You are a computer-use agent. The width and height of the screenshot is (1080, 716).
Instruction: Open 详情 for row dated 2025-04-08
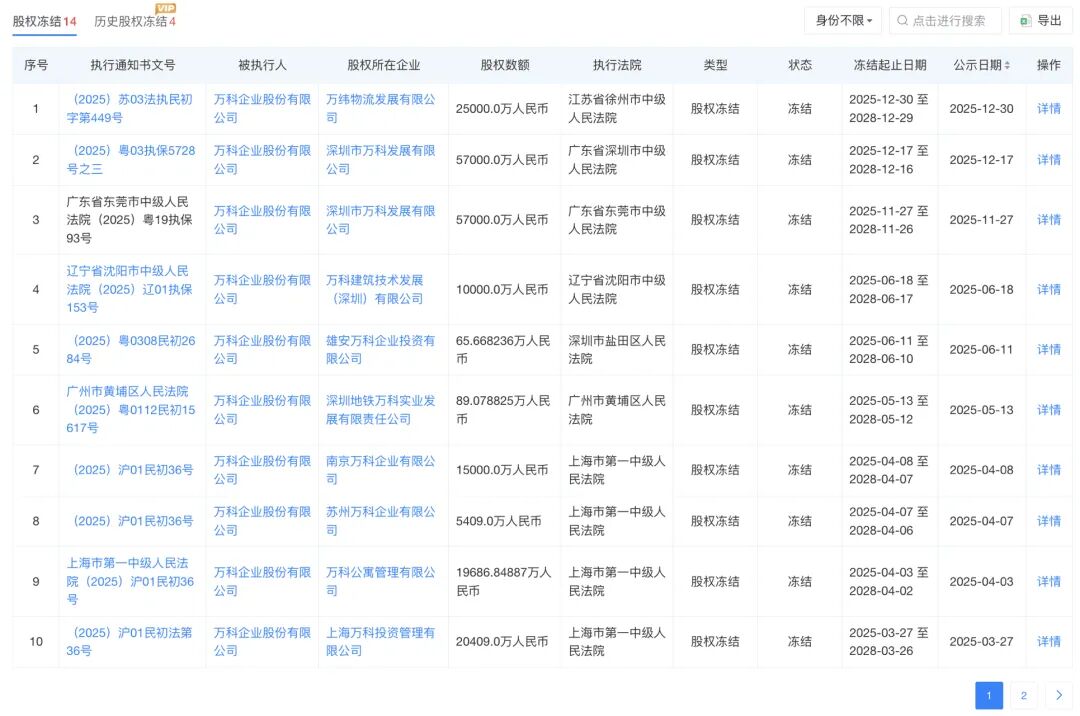tap(1048, 470)
